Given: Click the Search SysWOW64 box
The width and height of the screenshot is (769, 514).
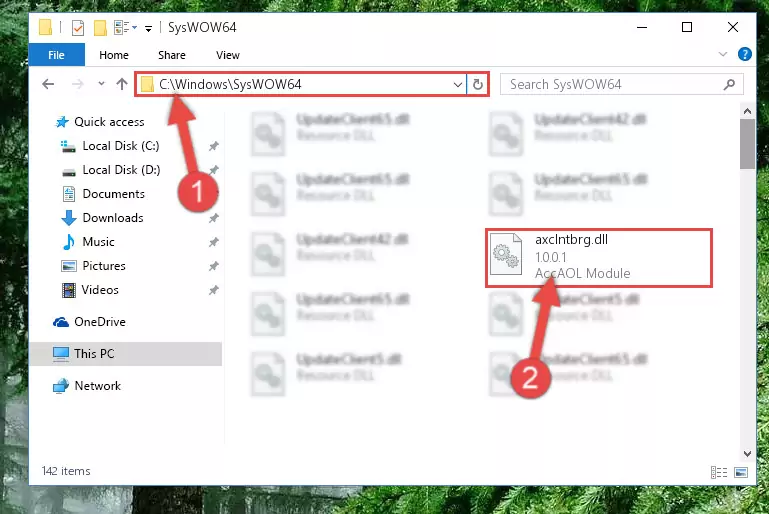Looking at the screenshot, I should [x=622, y=84].
